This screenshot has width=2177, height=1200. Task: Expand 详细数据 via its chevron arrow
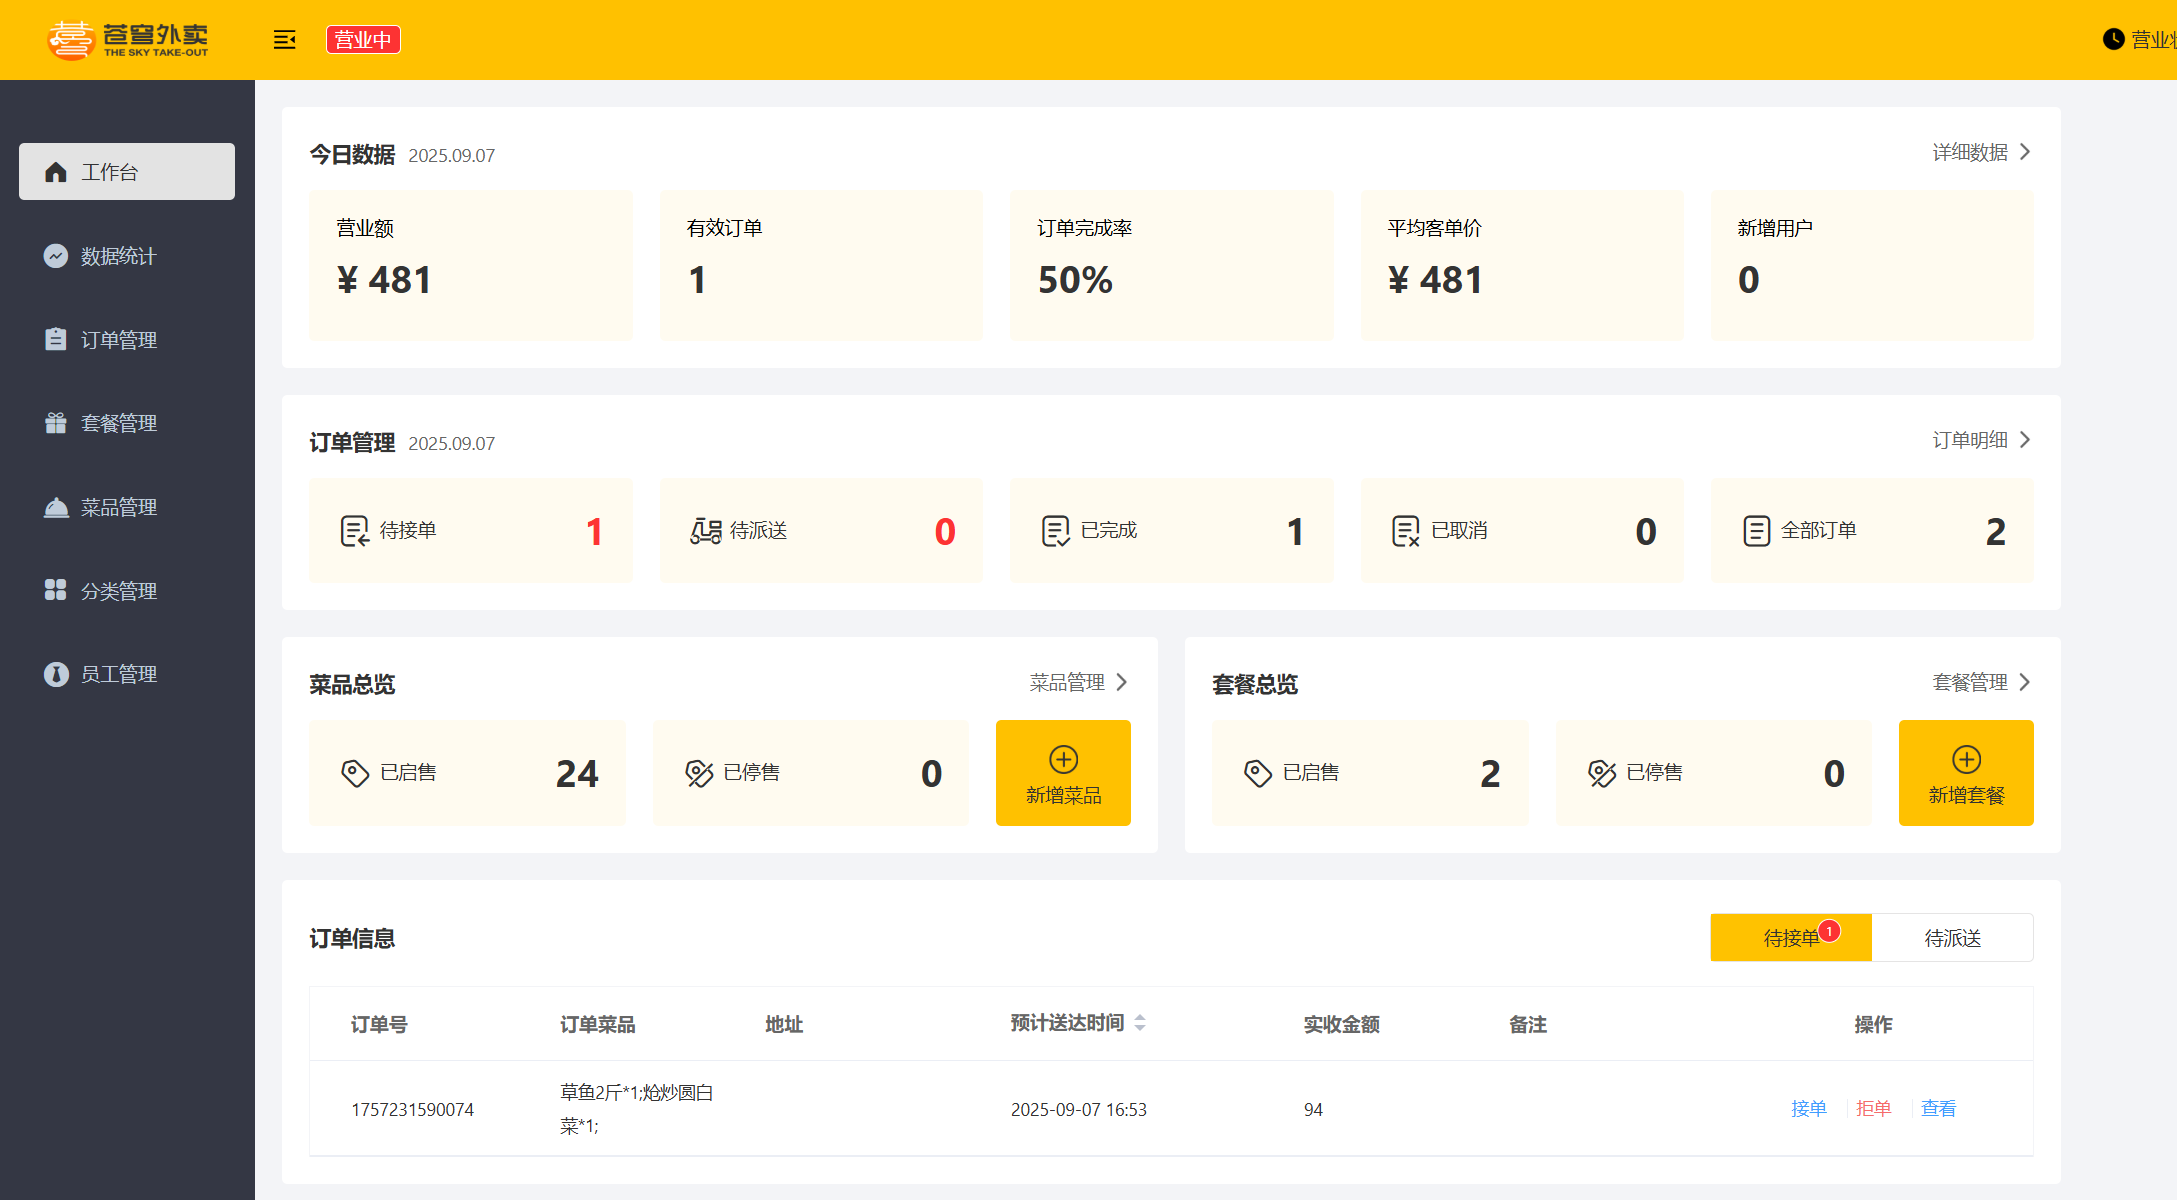pos(2025,152)
